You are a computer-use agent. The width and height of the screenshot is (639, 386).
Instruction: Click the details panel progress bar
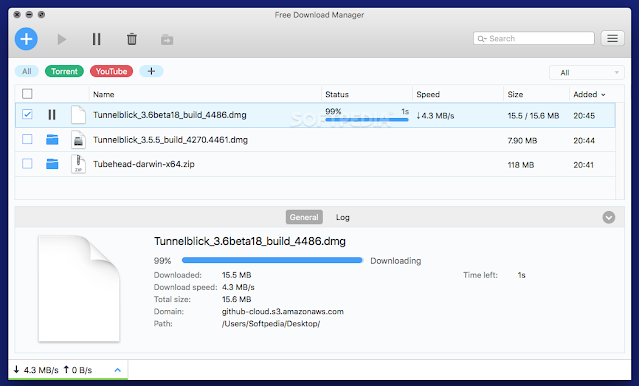[272, 260]
